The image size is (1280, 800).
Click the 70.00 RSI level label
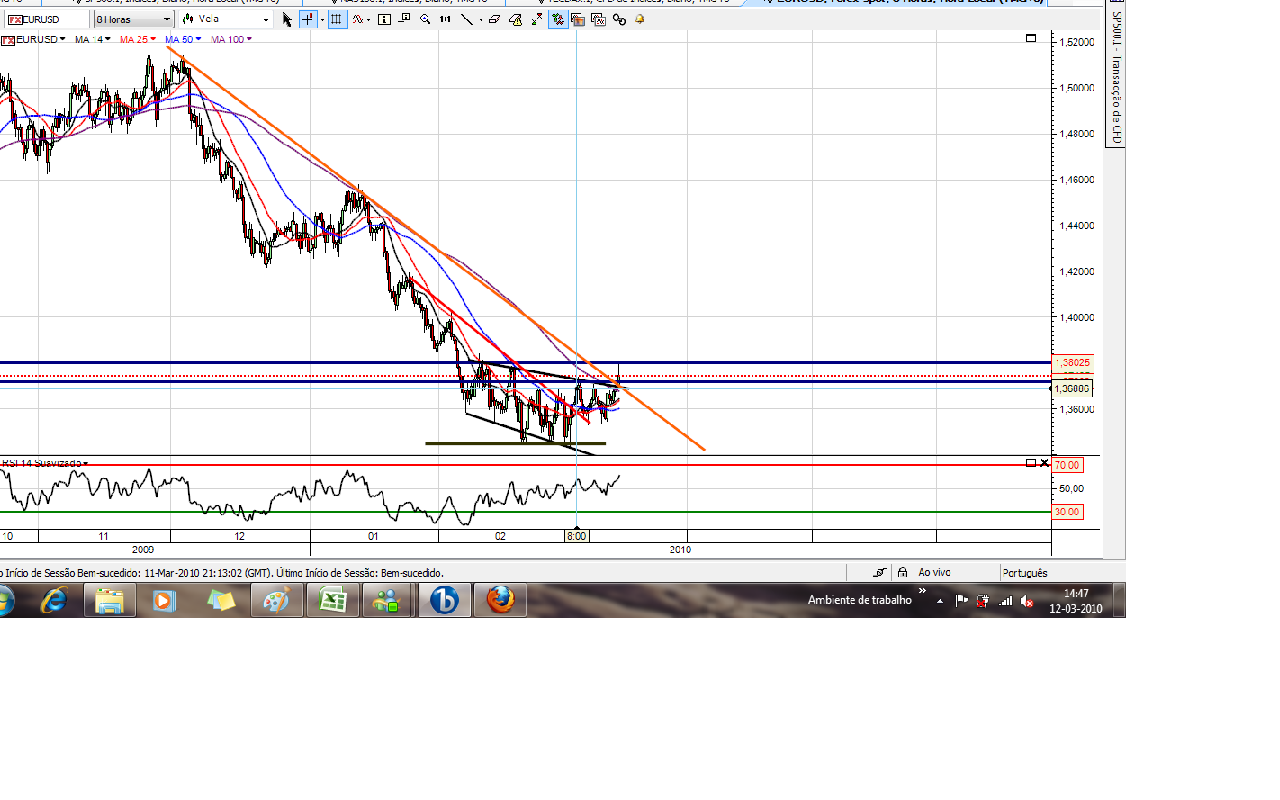click(1067, 465)
